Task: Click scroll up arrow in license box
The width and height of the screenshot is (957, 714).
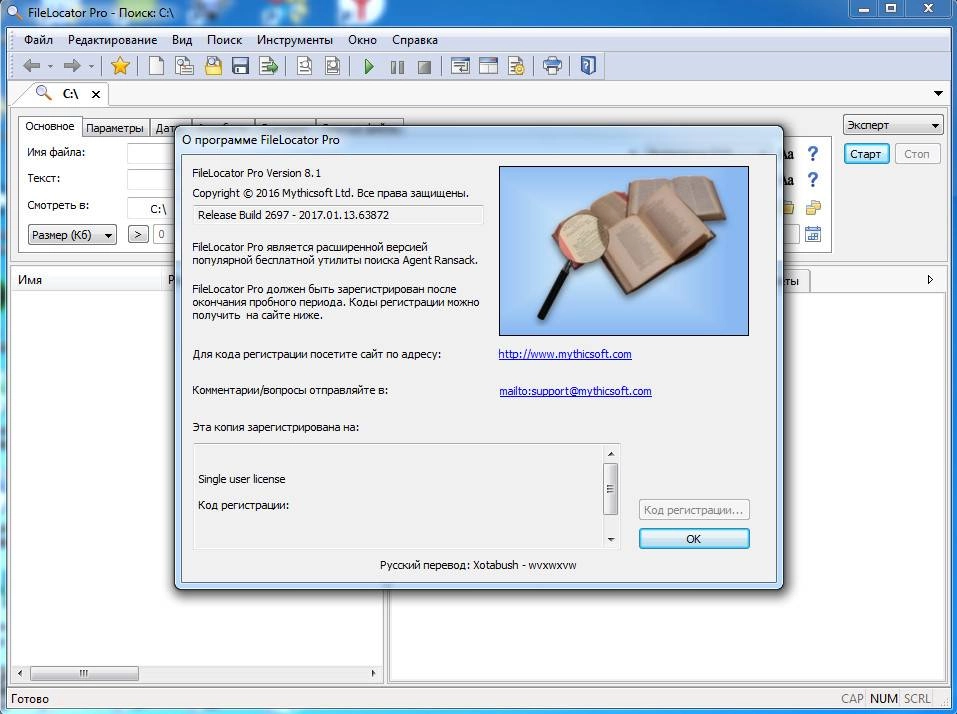Action: [611, 454]
